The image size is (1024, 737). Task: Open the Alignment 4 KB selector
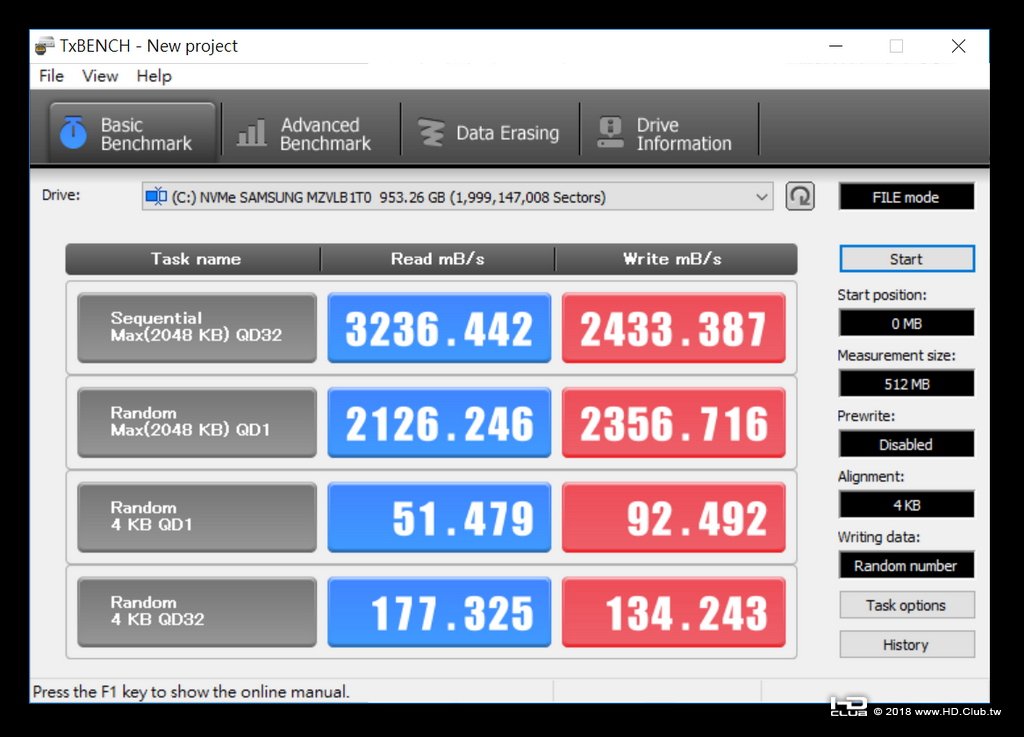[906, 505]
